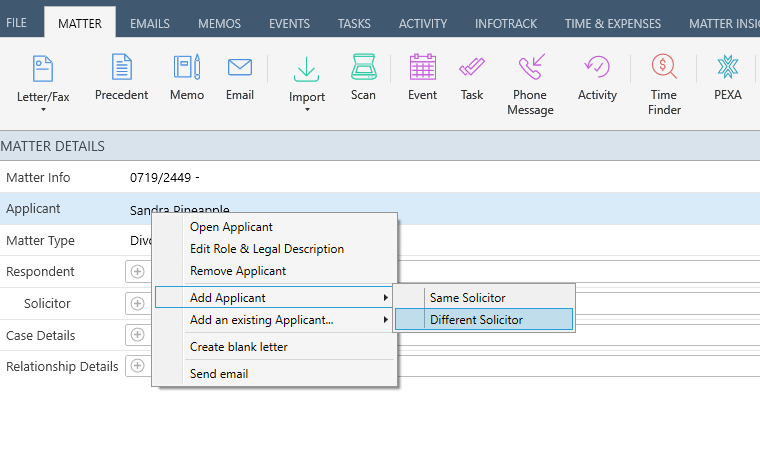Open the FILE menu
This screenshot has height=449, width=760.
pos(16,23)
